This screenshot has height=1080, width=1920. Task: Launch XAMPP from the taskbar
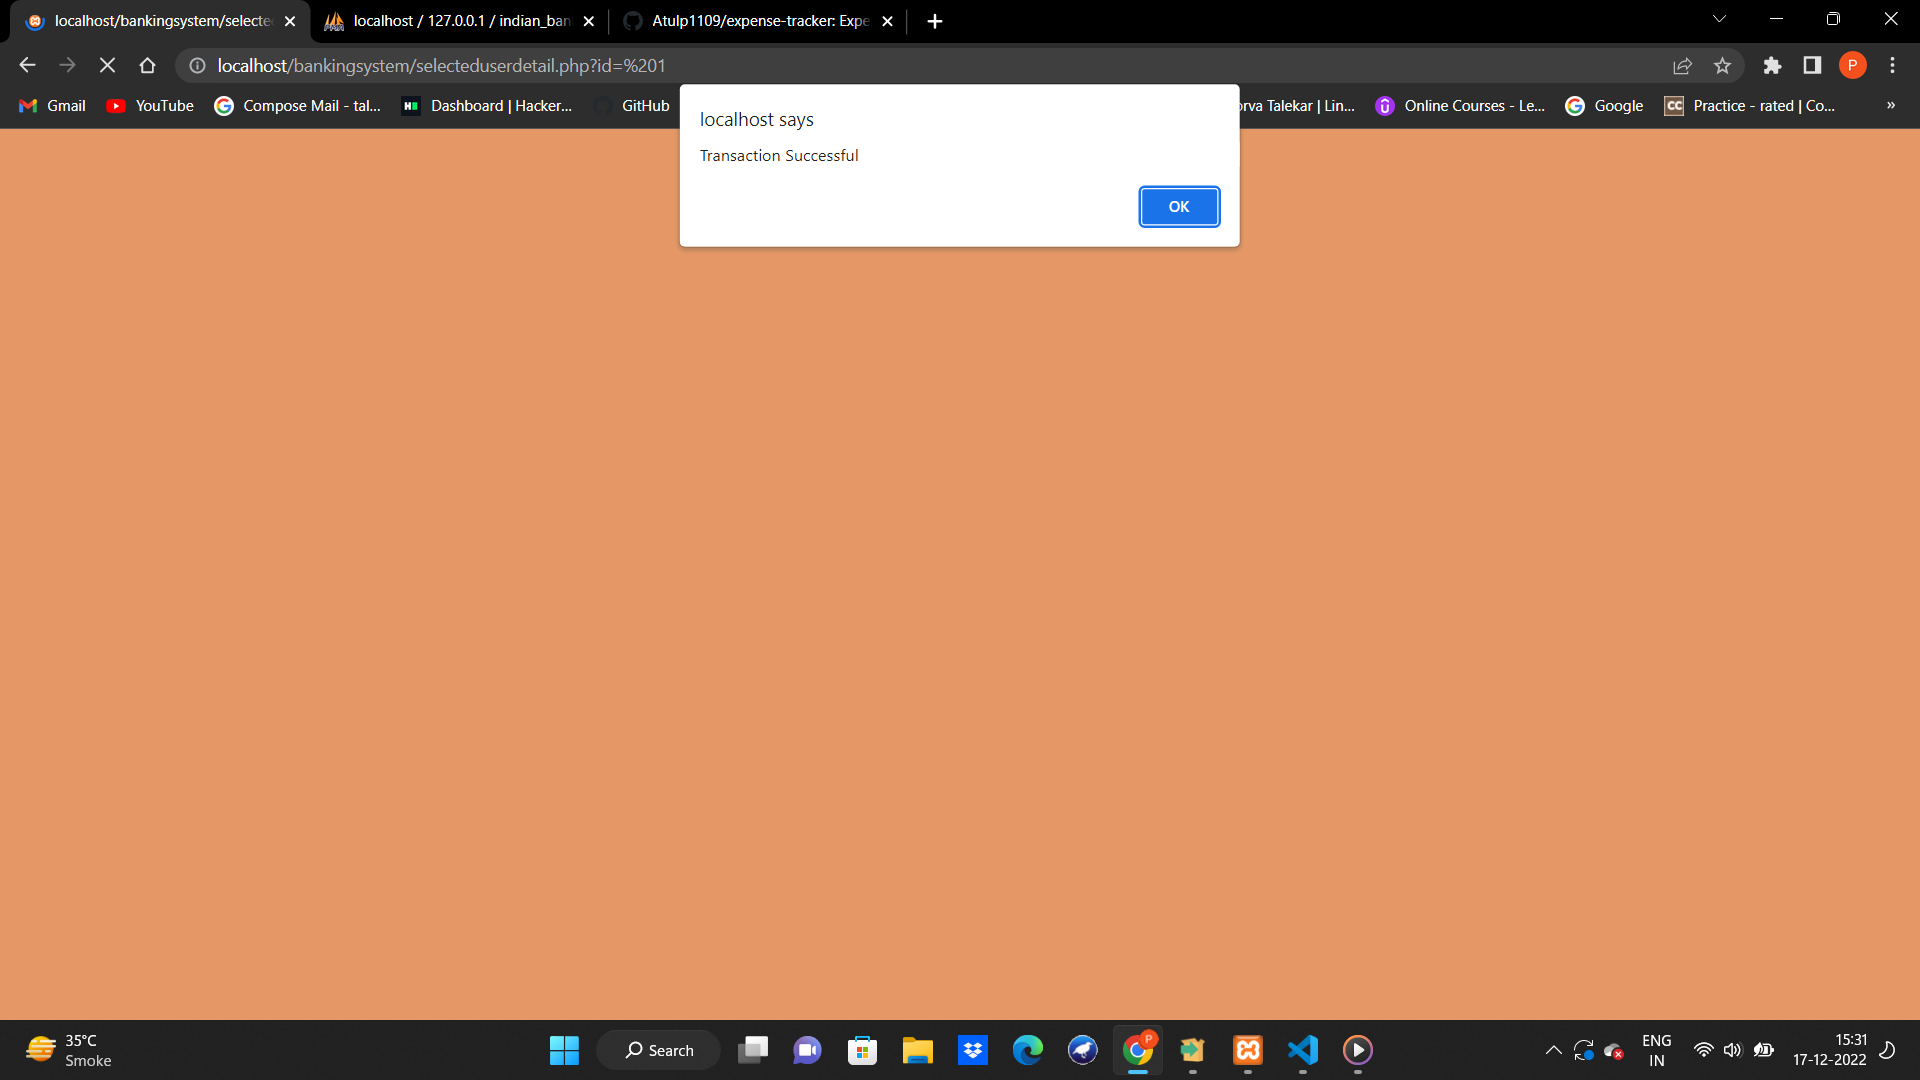tap(1247, 1050)
